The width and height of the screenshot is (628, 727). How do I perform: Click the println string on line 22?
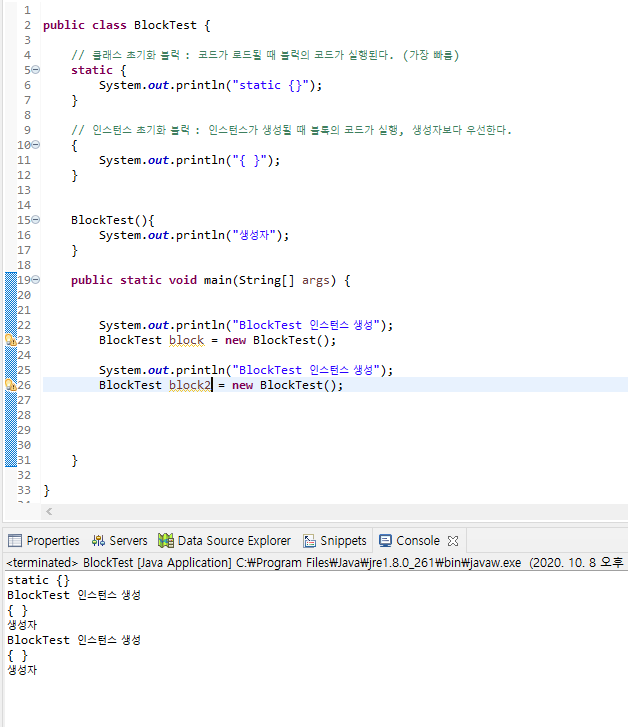click(x=306, y=325)
